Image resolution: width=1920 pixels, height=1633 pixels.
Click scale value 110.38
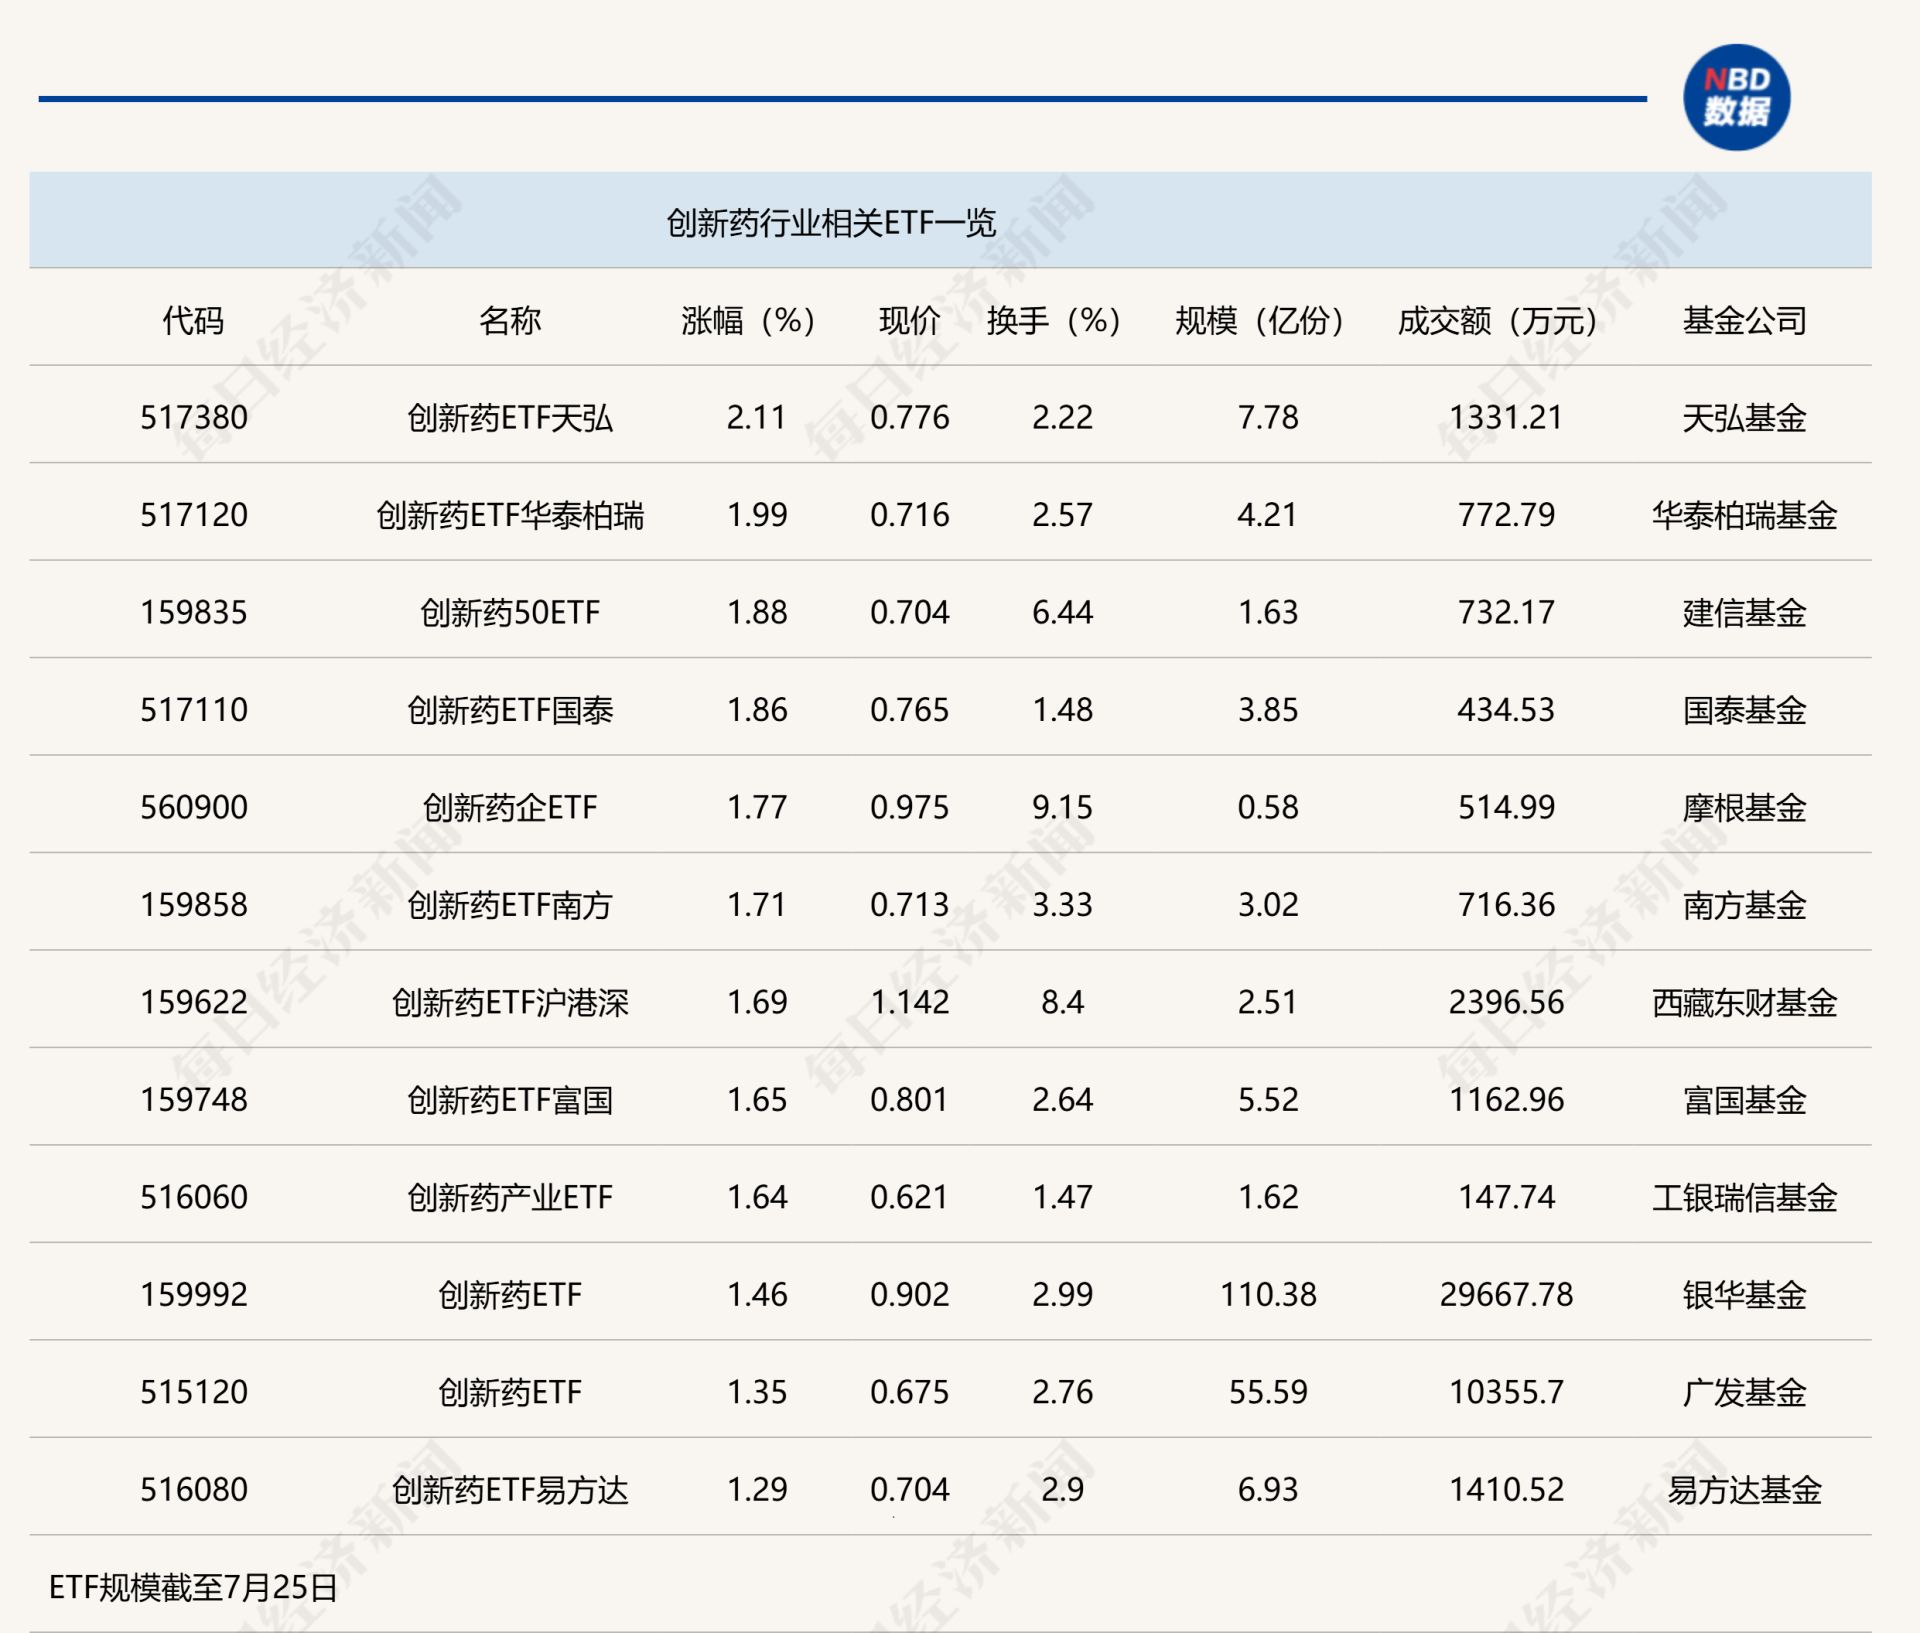click(x=1267, y=1294)
